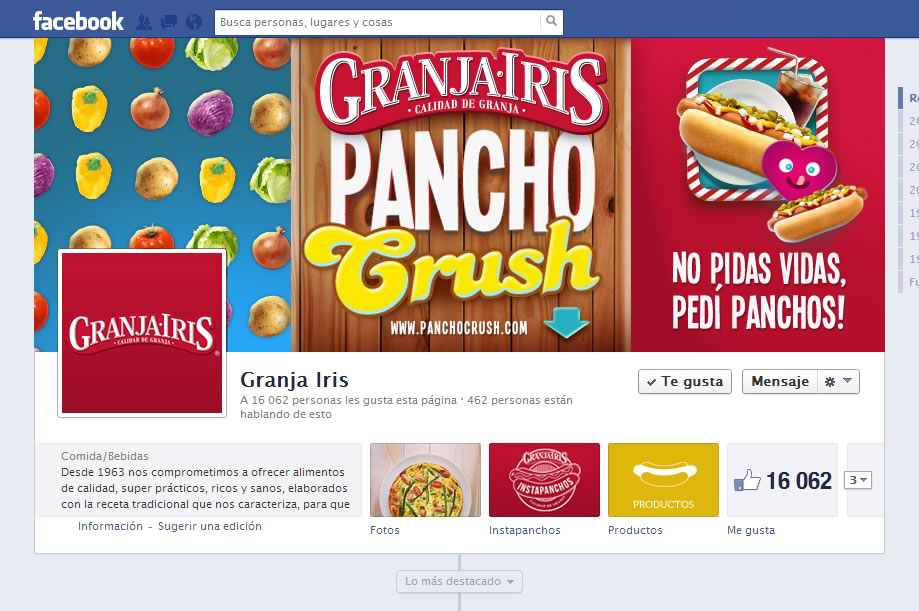Click Sugerir una edición link
Screen dimensions: 919x611
coord(210,526)
